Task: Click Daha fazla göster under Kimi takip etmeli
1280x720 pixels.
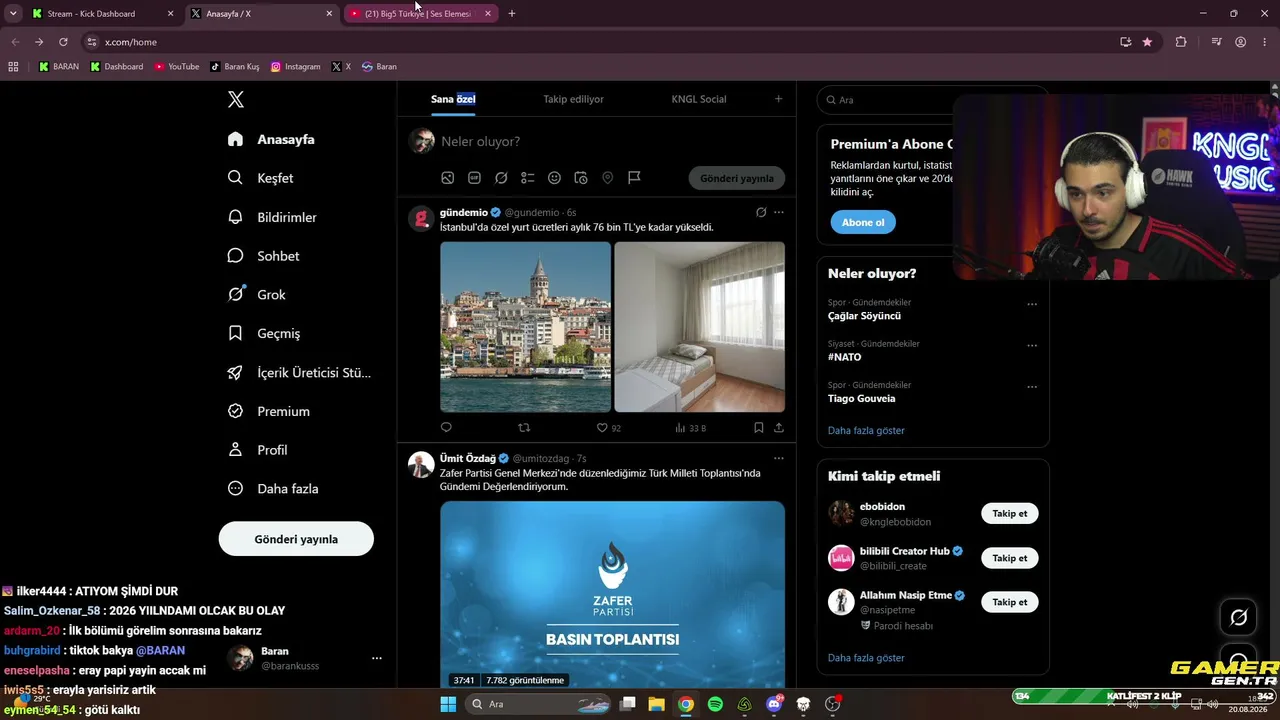Action: point(866,658)
